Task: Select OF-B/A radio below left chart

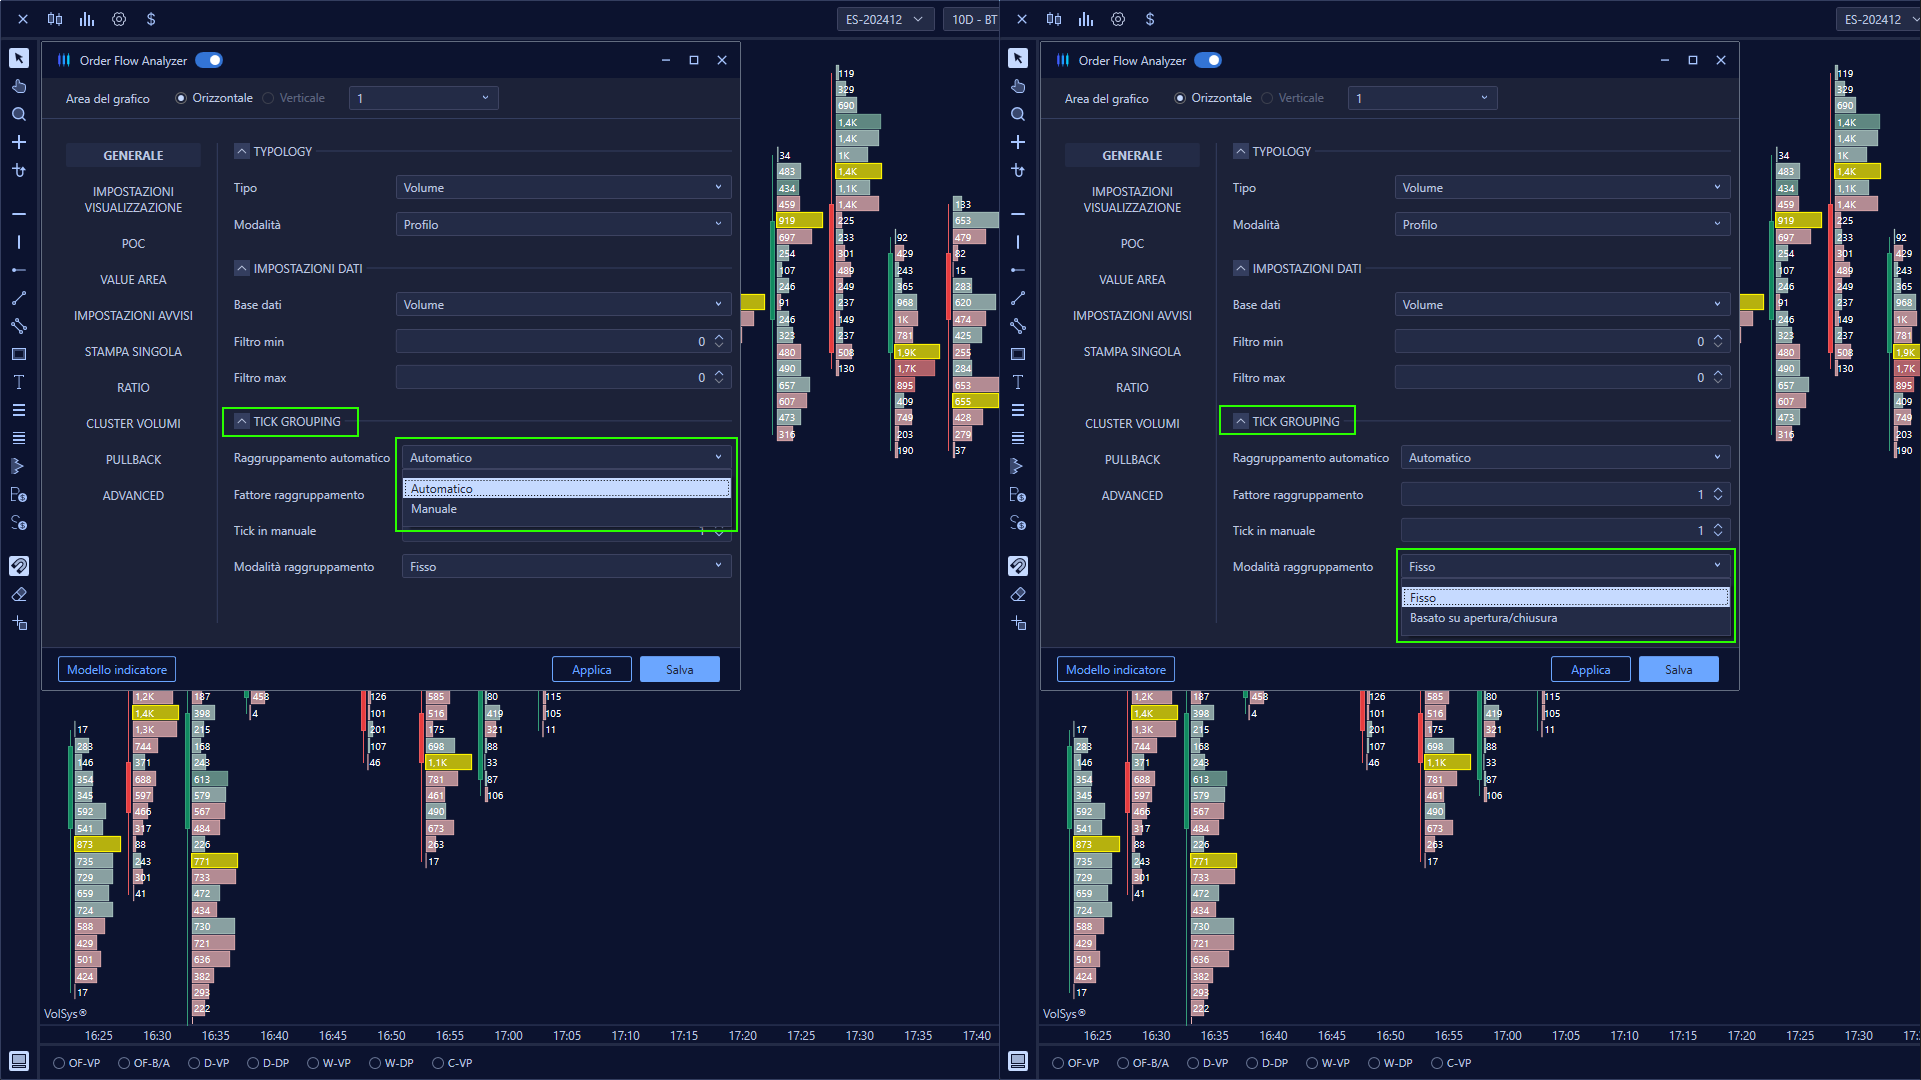Action: point(124,1063)
